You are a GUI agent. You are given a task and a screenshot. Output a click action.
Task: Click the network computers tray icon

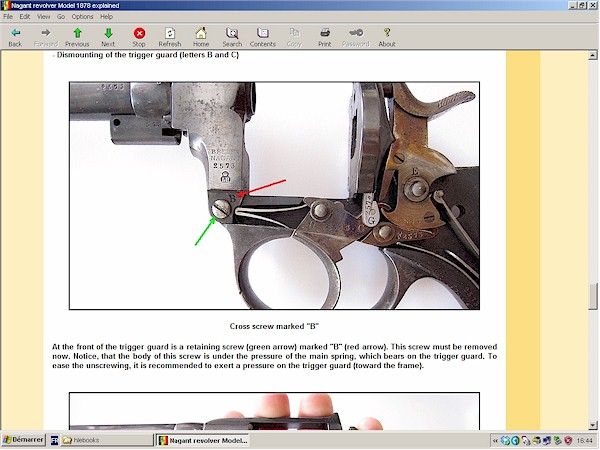tap(547, 441)
